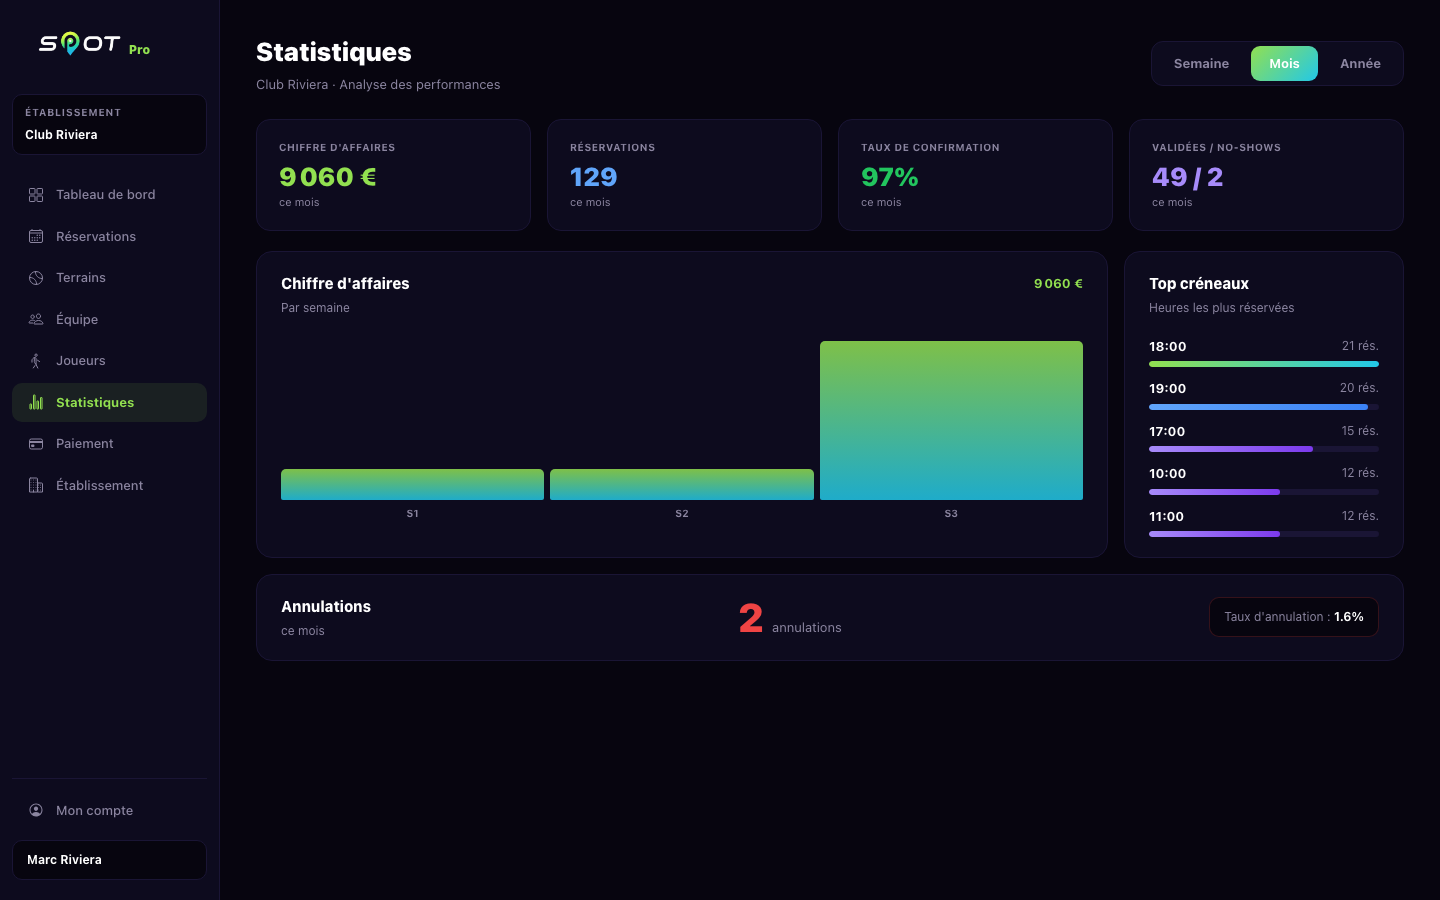Click "Club Riviera · Analyse des performances" subtitle
Image resolution: width=1440 pixels, height=900 pixels.
378,85
